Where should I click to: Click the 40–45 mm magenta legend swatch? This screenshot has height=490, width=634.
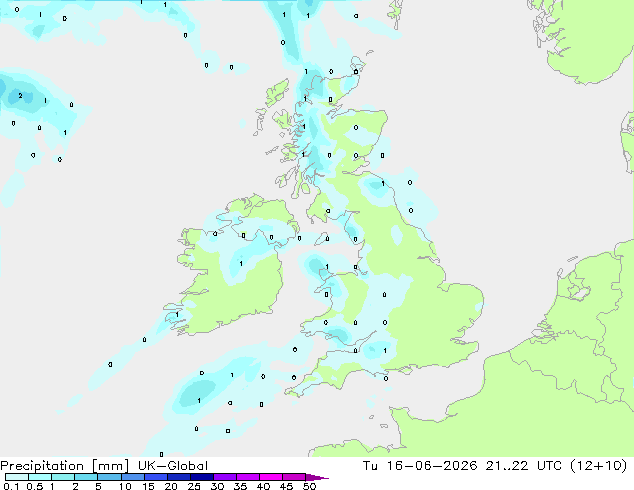coord(271,477)
